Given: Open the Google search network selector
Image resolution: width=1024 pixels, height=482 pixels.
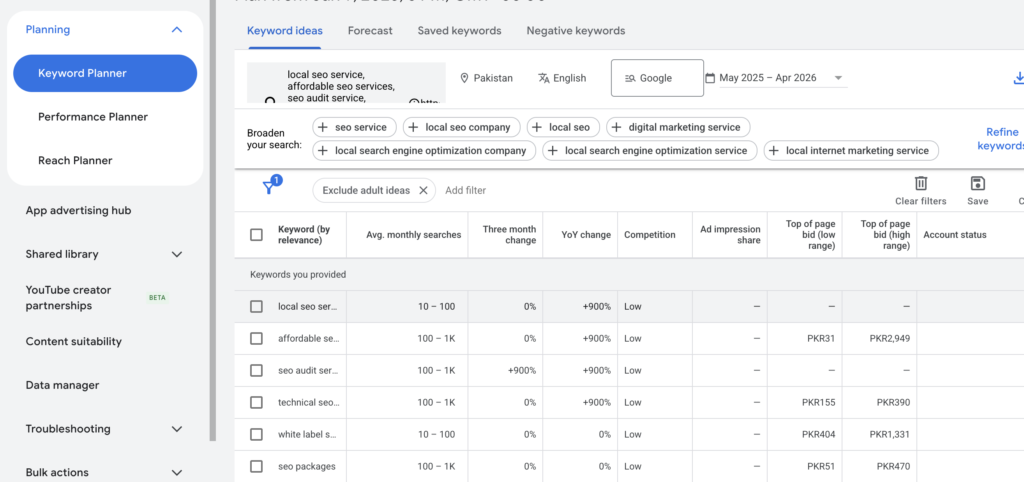Looking at the screenshot, I should pyautogui.click(x=657, y=78).
